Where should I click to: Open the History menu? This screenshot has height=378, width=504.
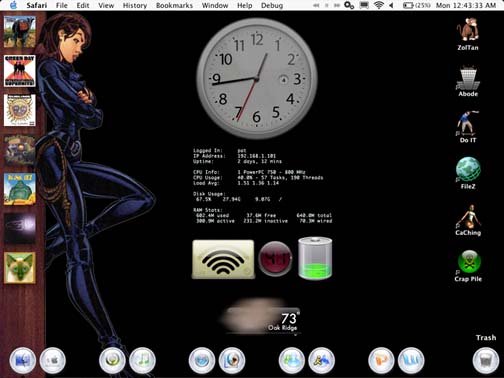point(135,5)
